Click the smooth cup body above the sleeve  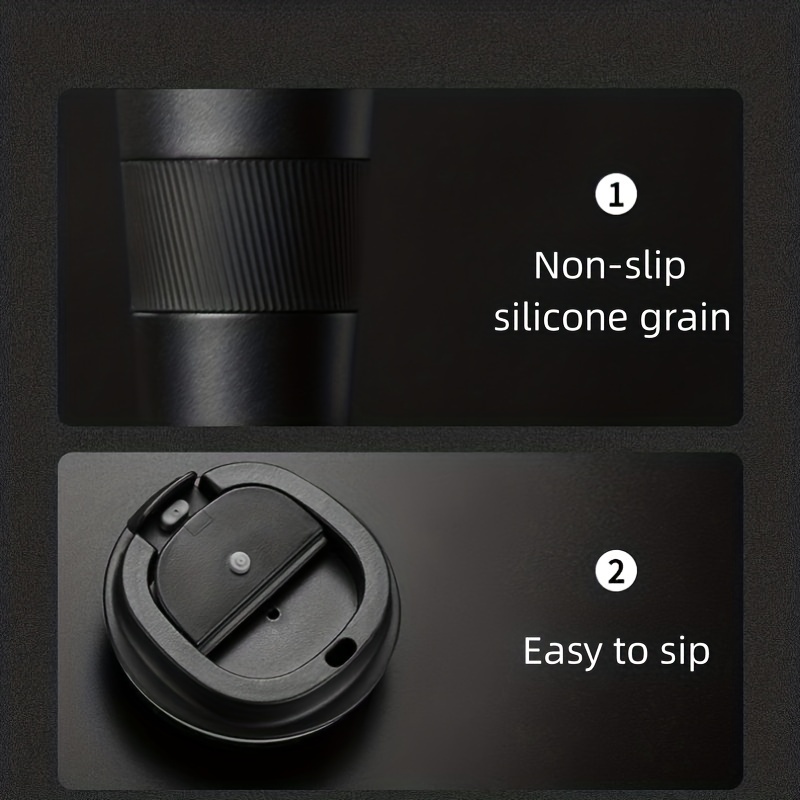click(x=244, y=124)
